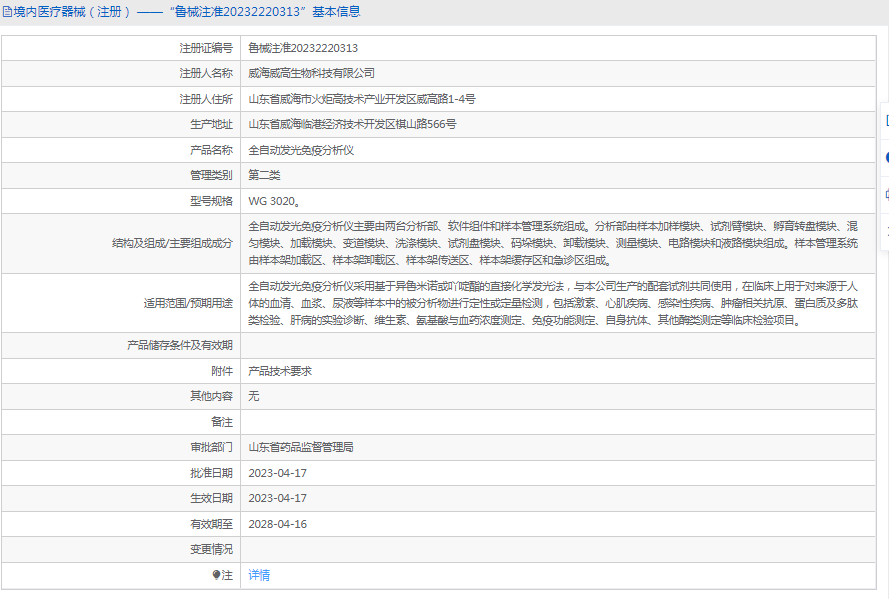Select the registration number 鲁械注准20232220313 cell
This screenshot has height=599, width=889.
coord(558,48)
